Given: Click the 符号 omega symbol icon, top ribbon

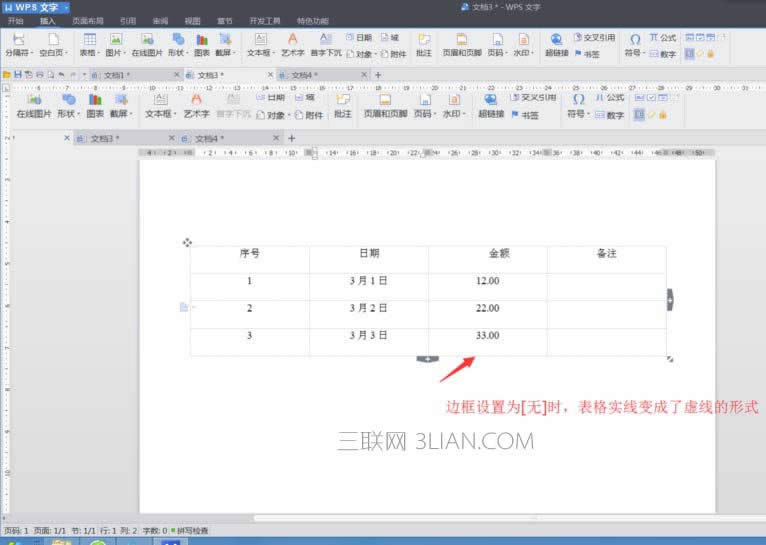Looking at the screenshot, I should [x=635, y=40].
